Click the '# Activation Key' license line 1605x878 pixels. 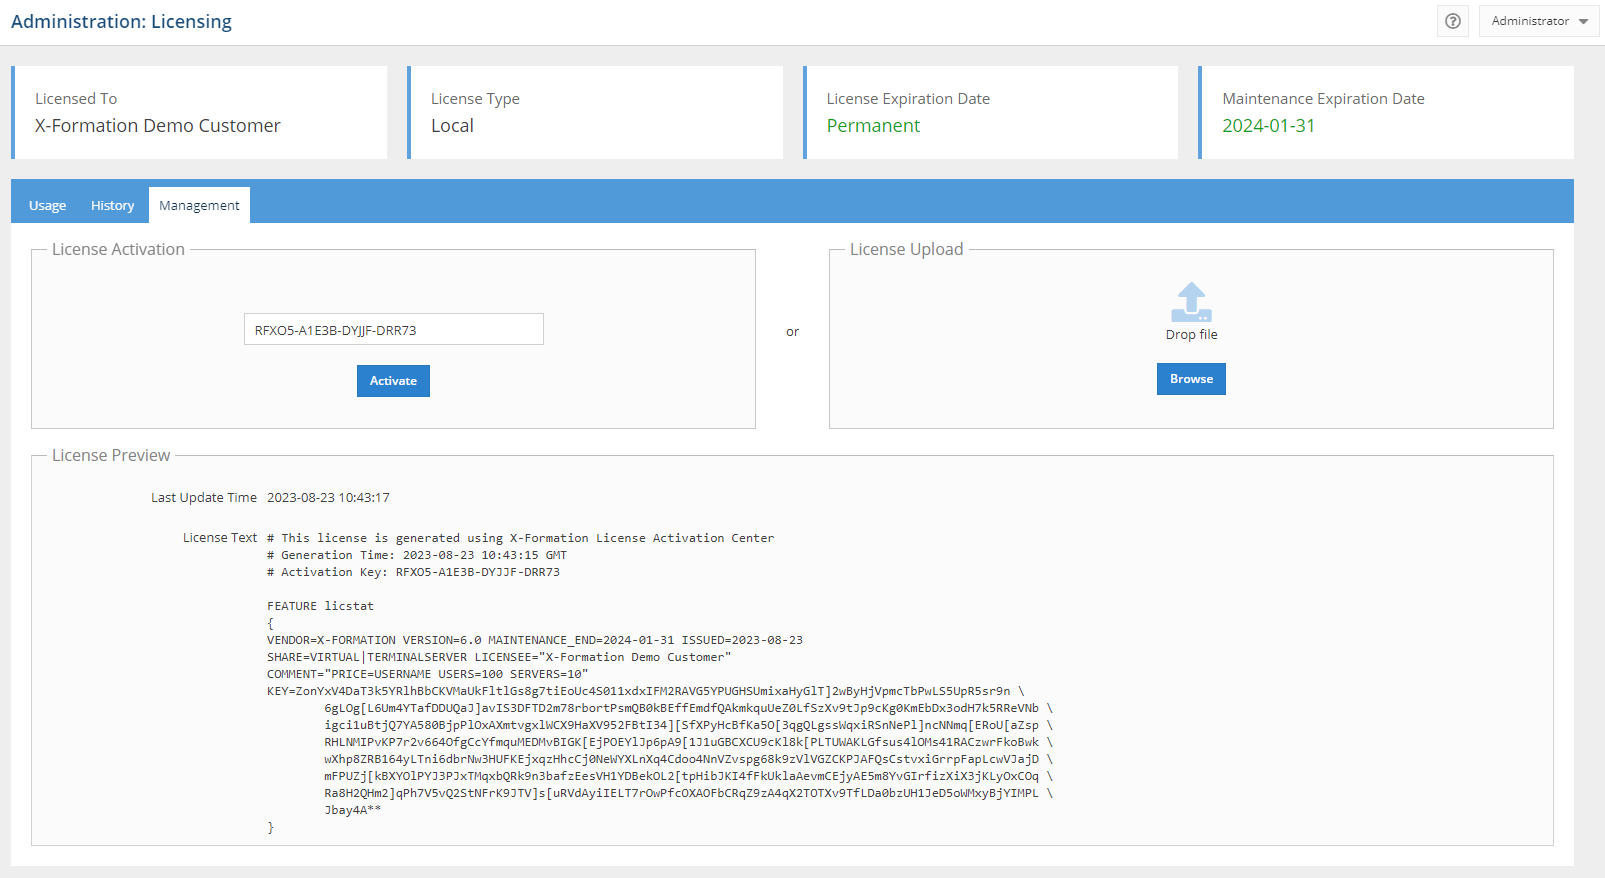tap(413, 572)
